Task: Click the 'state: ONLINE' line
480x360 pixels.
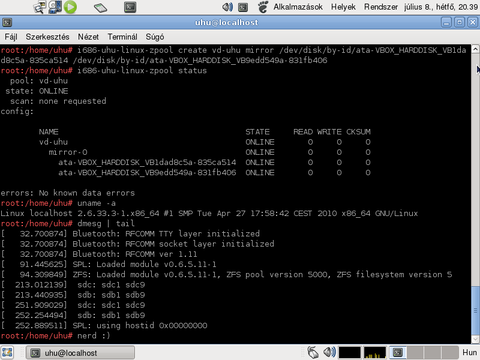Action: tap(37, 91)
